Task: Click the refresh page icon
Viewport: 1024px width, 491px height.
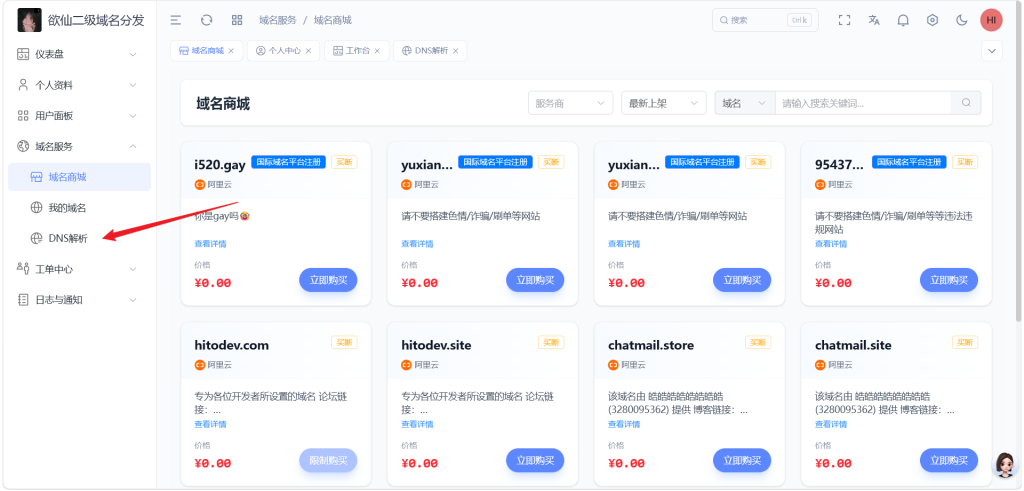Action: point(206,20)
